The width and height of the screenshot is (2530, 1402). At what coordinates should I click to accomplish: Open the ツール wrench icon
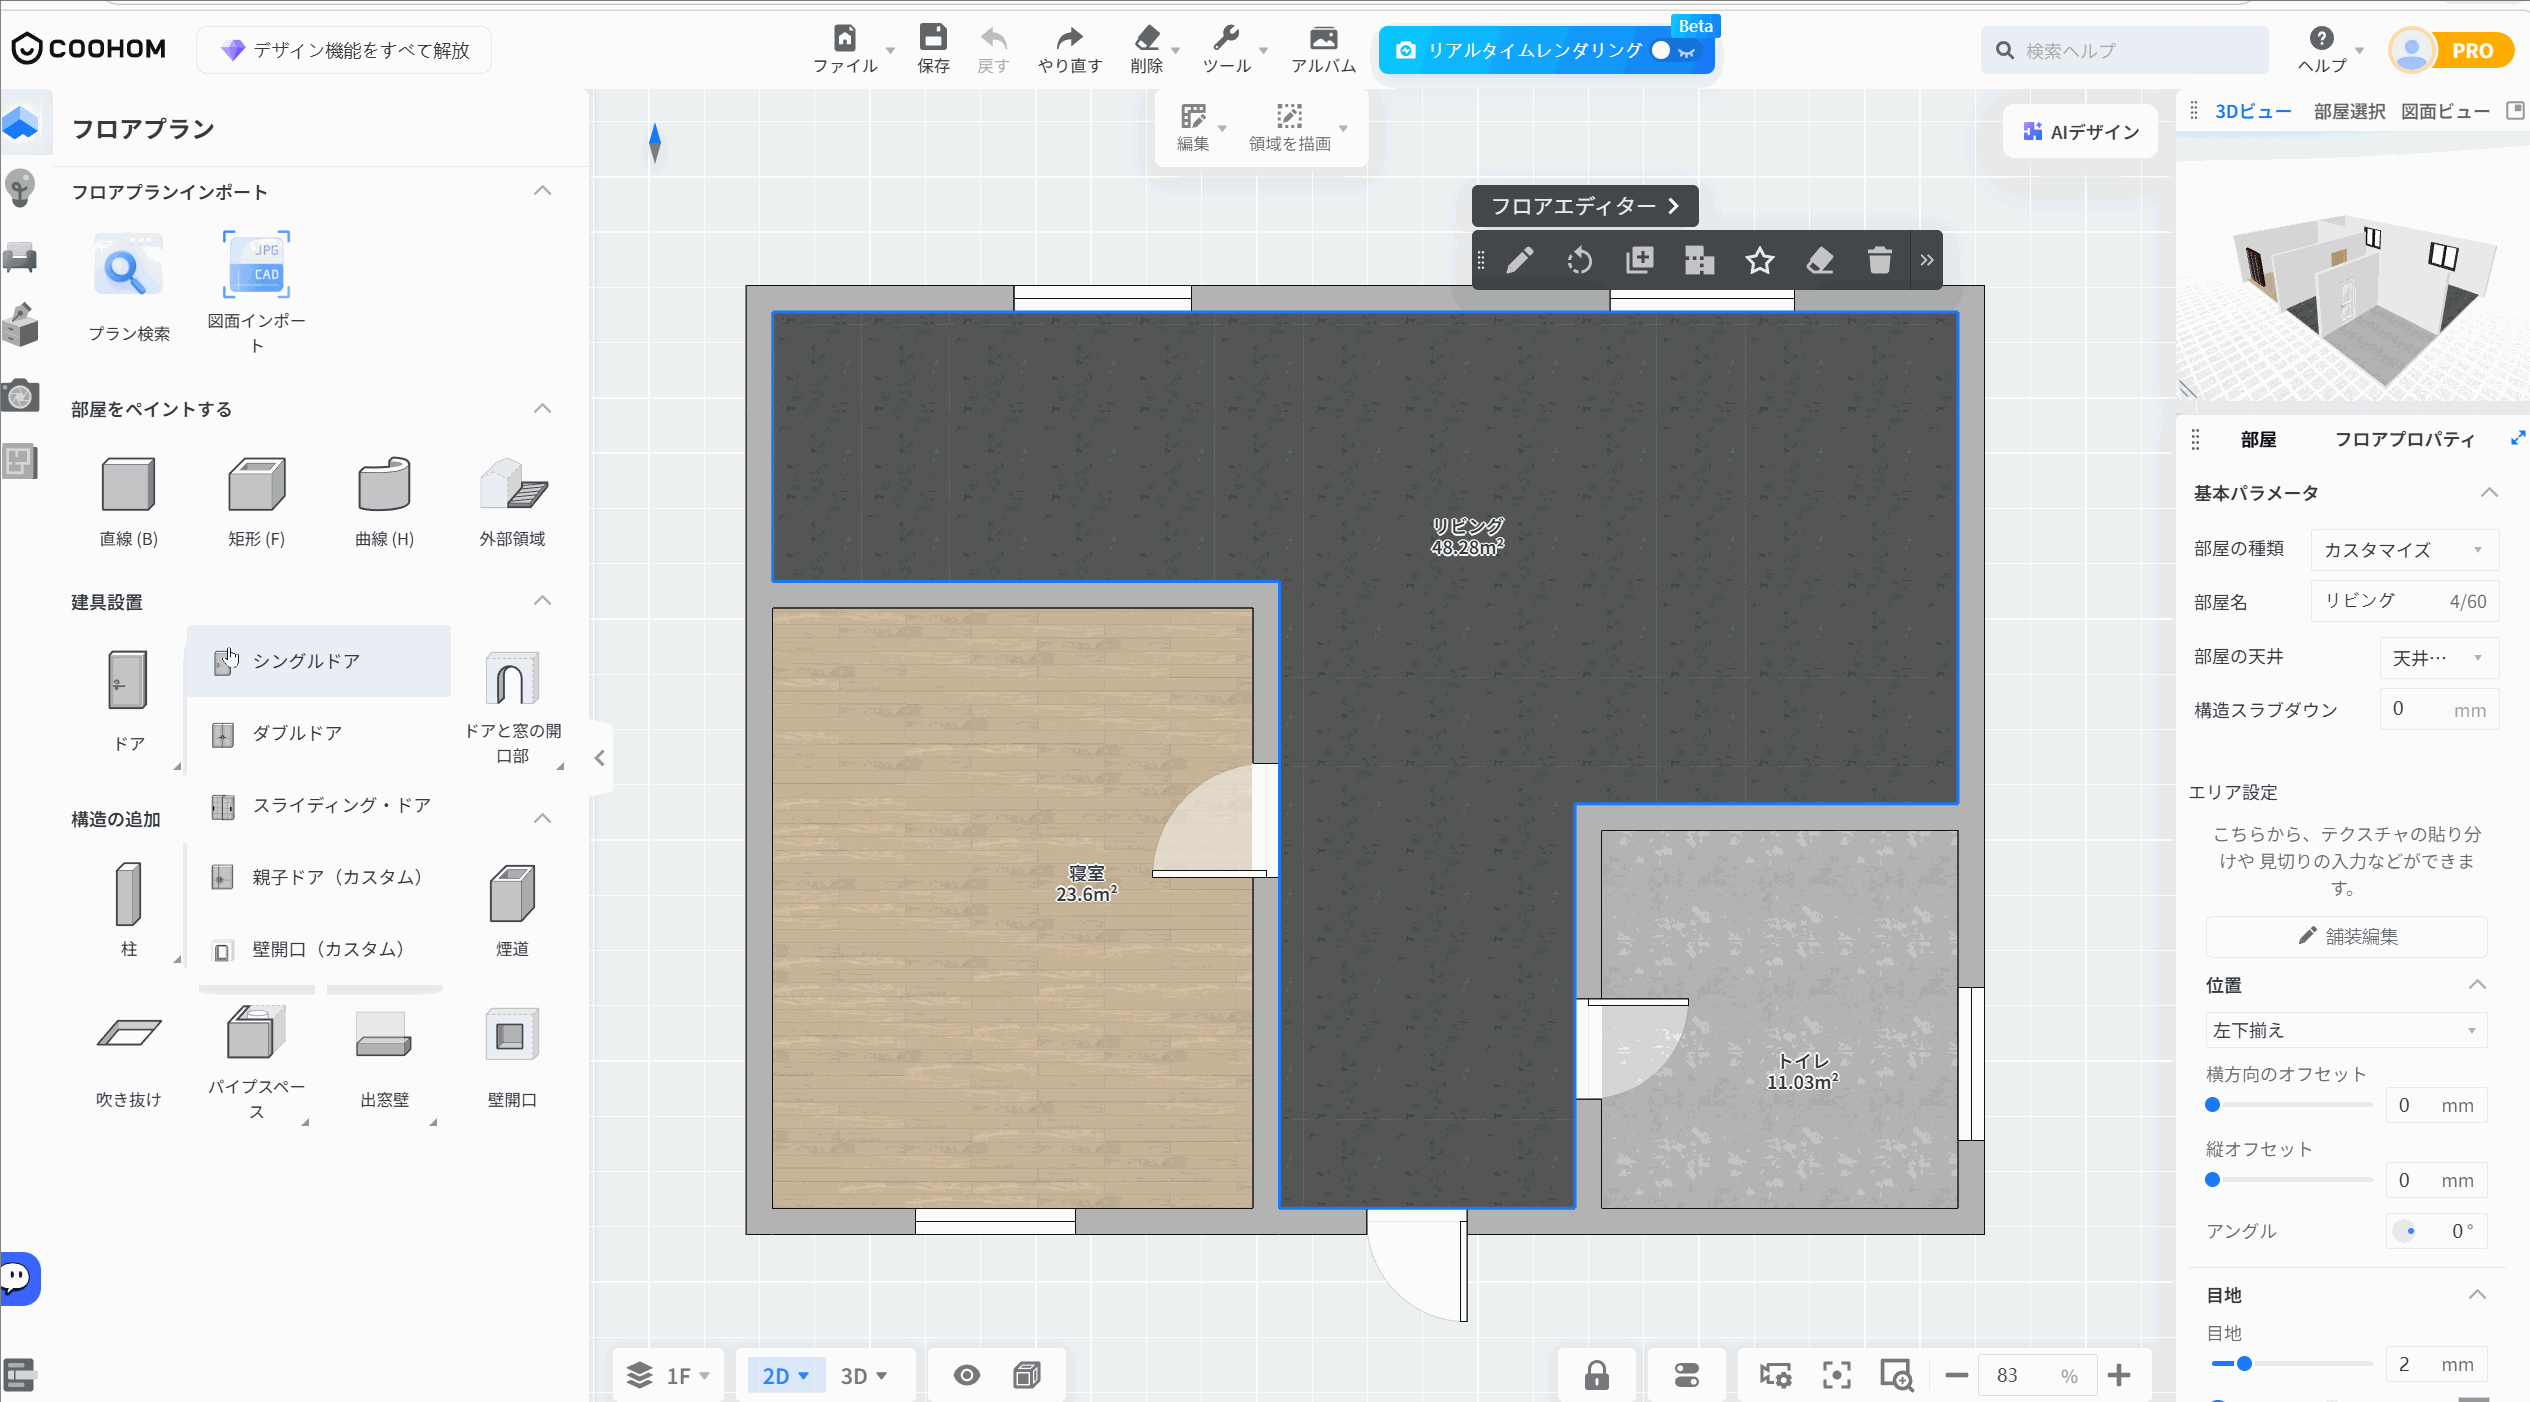pyautogui.click(x=1226, y=38)
